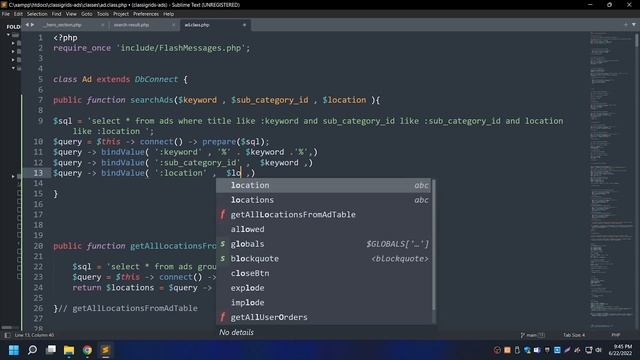
Task: Open the Find menu
Action: click(56, 14)
